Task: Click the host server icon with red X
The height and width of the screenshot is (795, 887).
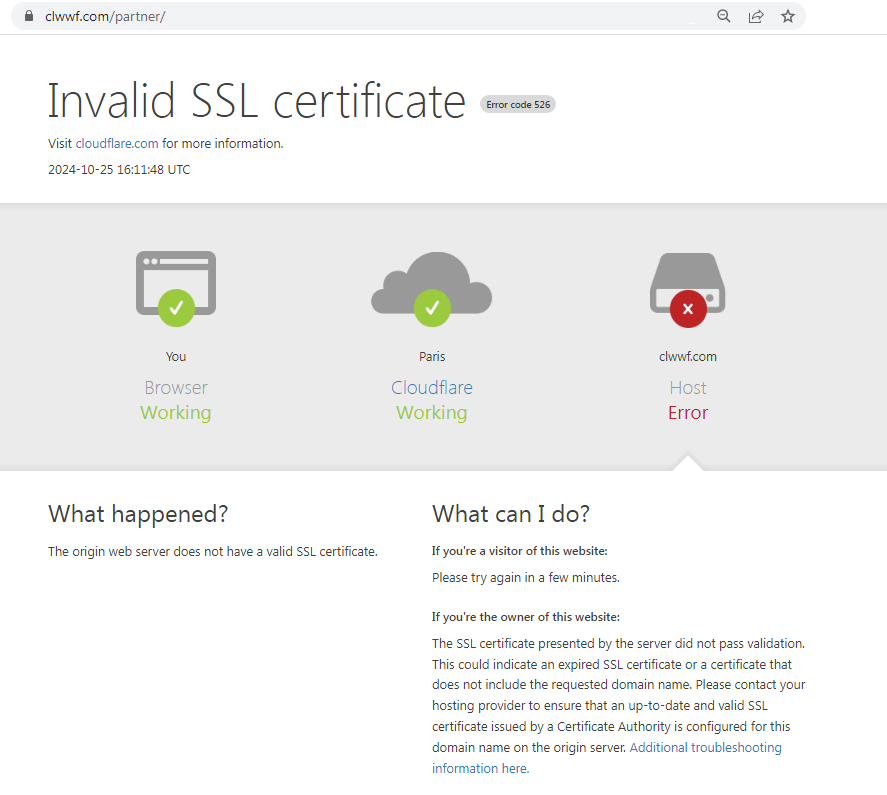Action: 687,290
